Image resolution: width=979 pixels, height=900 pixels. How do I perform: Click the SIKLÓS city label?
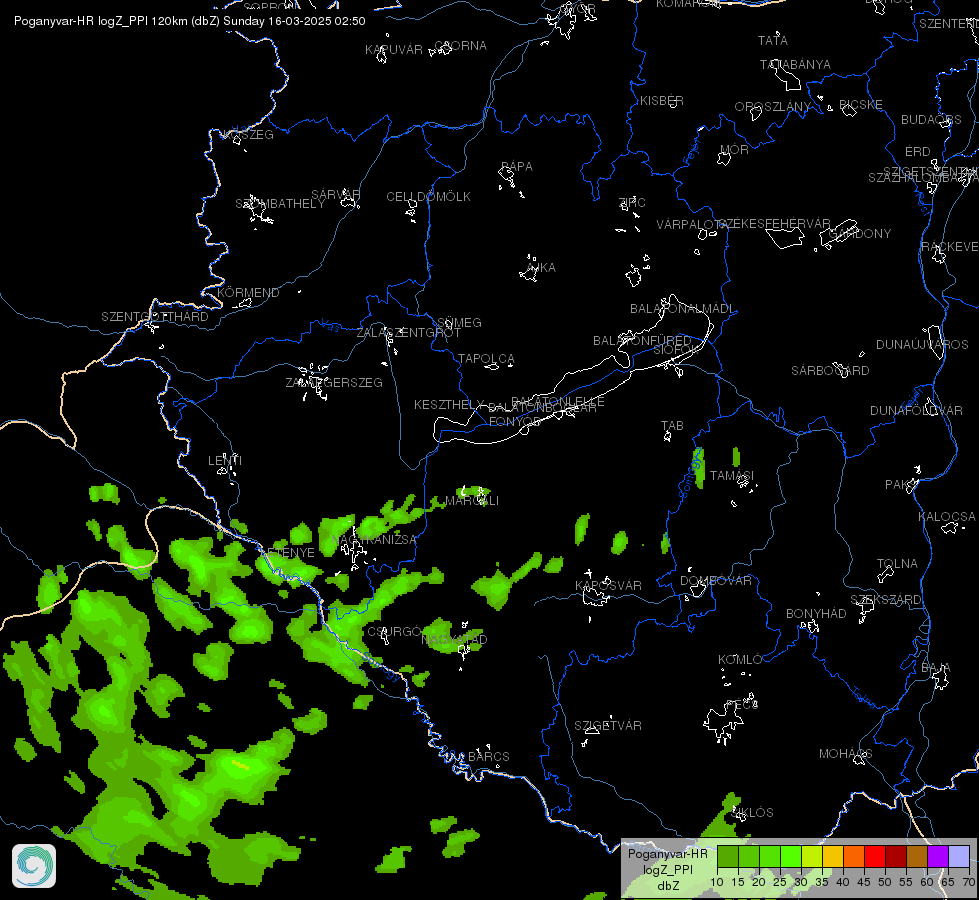pyautogui.click(x=752, y=813)
